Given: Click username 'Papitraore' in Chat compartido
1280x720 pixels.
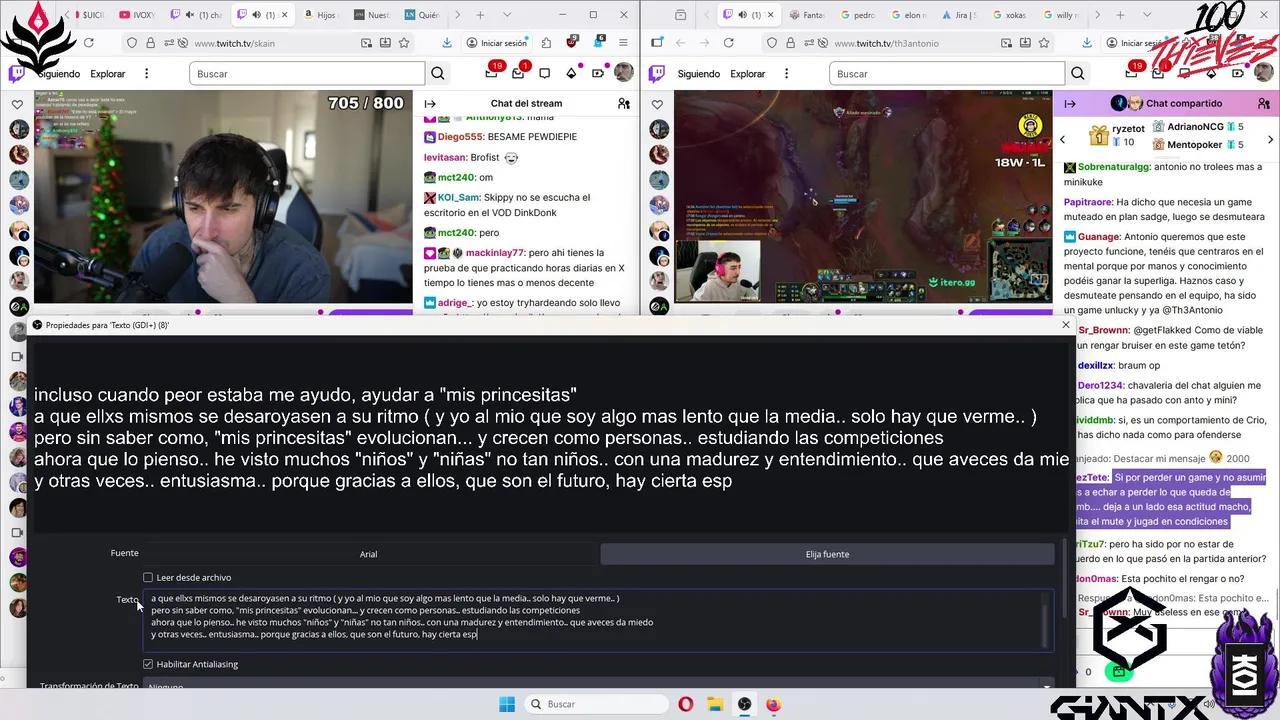Looking at the screenshot, I should click(x=1088, y=201).
